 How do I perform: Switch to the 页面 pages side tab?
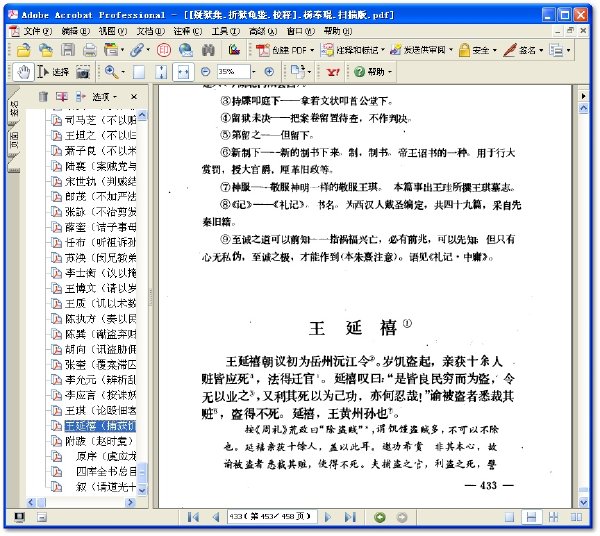(14, 140)
